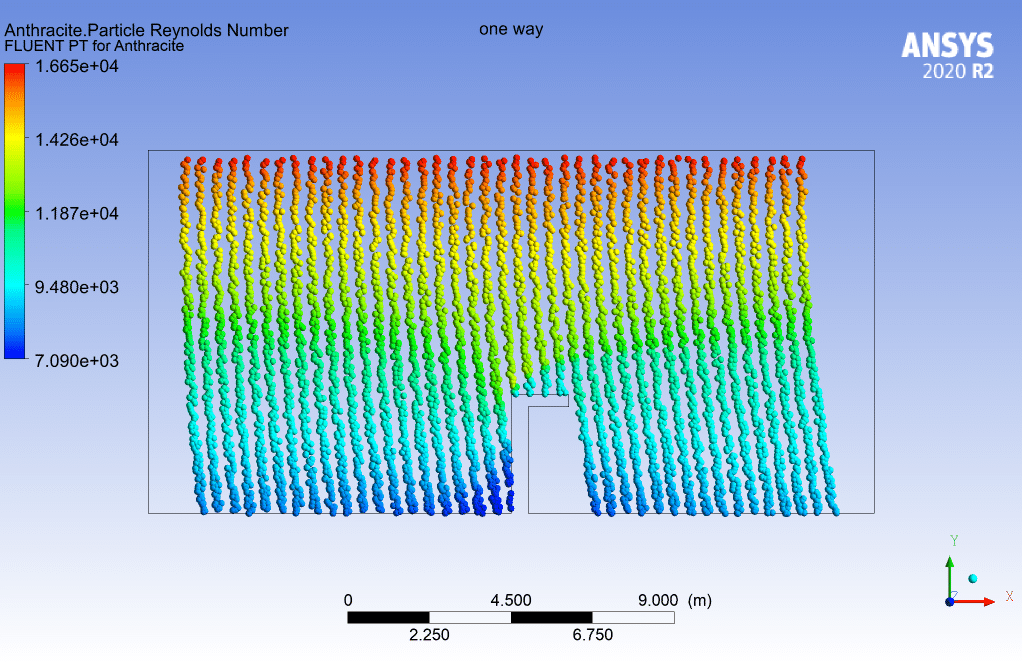Click the ANSYS logo
Viewport: 1022px width, 664px height.
click(x=947, y=46)
